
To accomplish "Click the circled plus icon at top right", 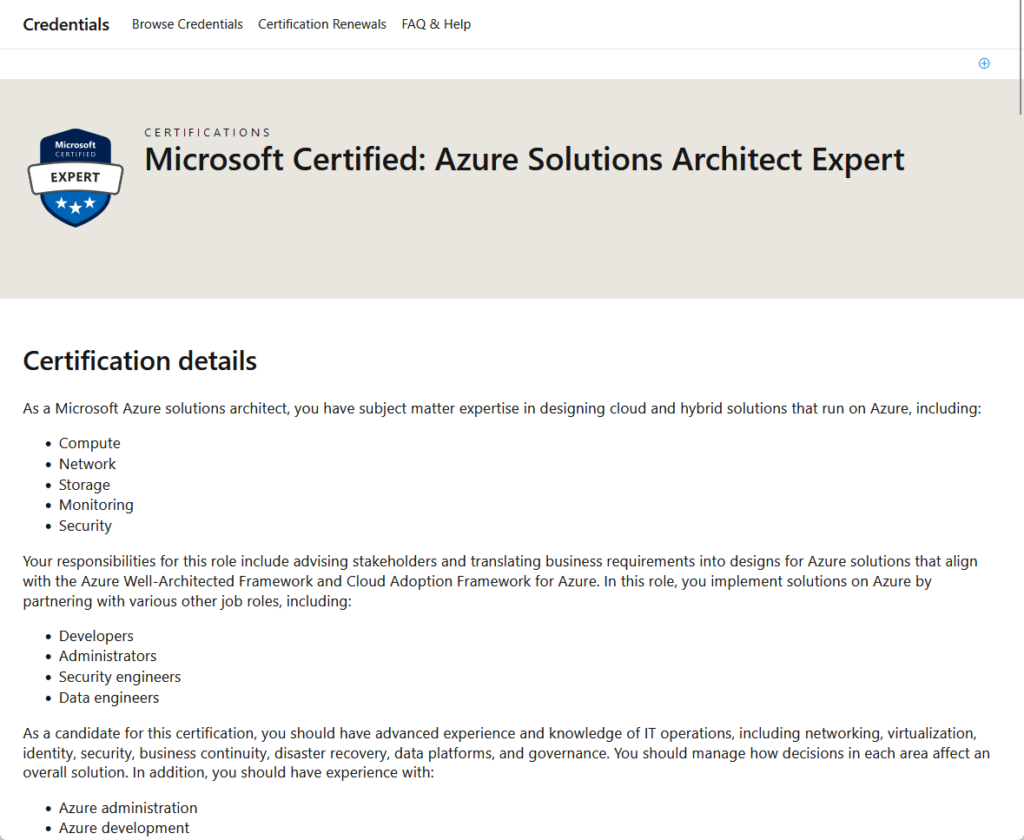I will point(984,63).
